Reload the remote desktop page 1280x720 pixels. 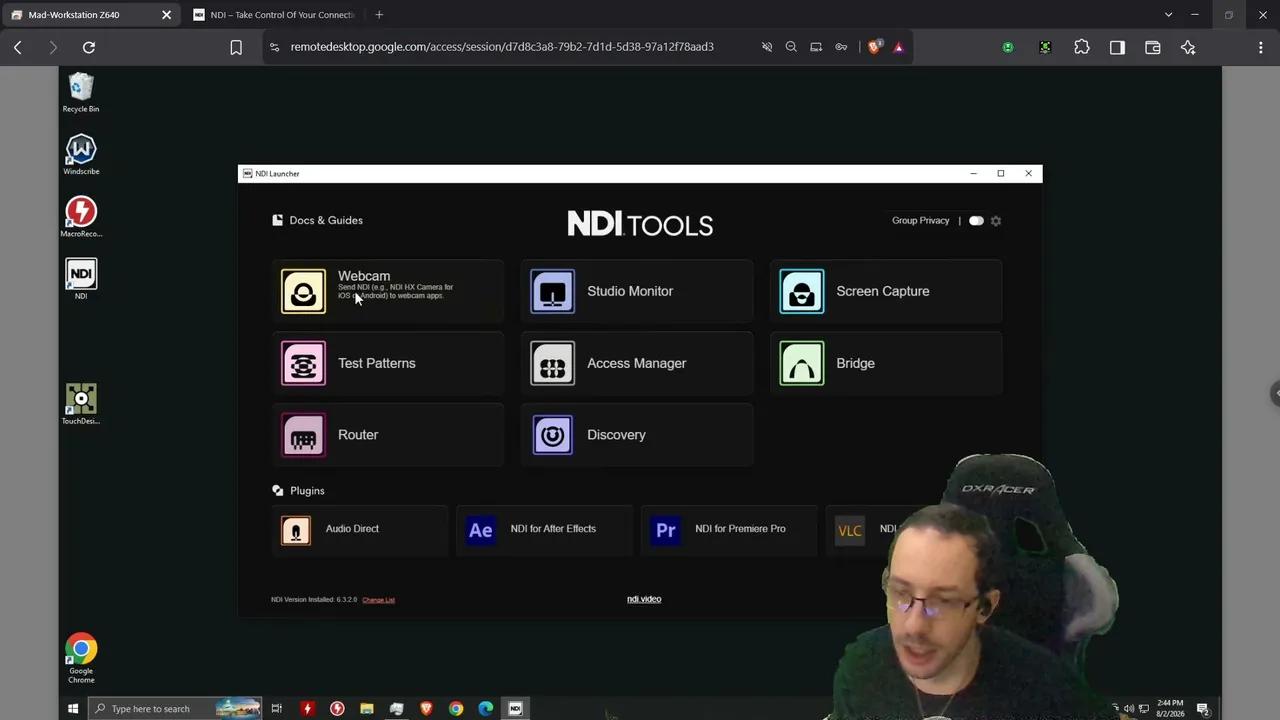89,47
